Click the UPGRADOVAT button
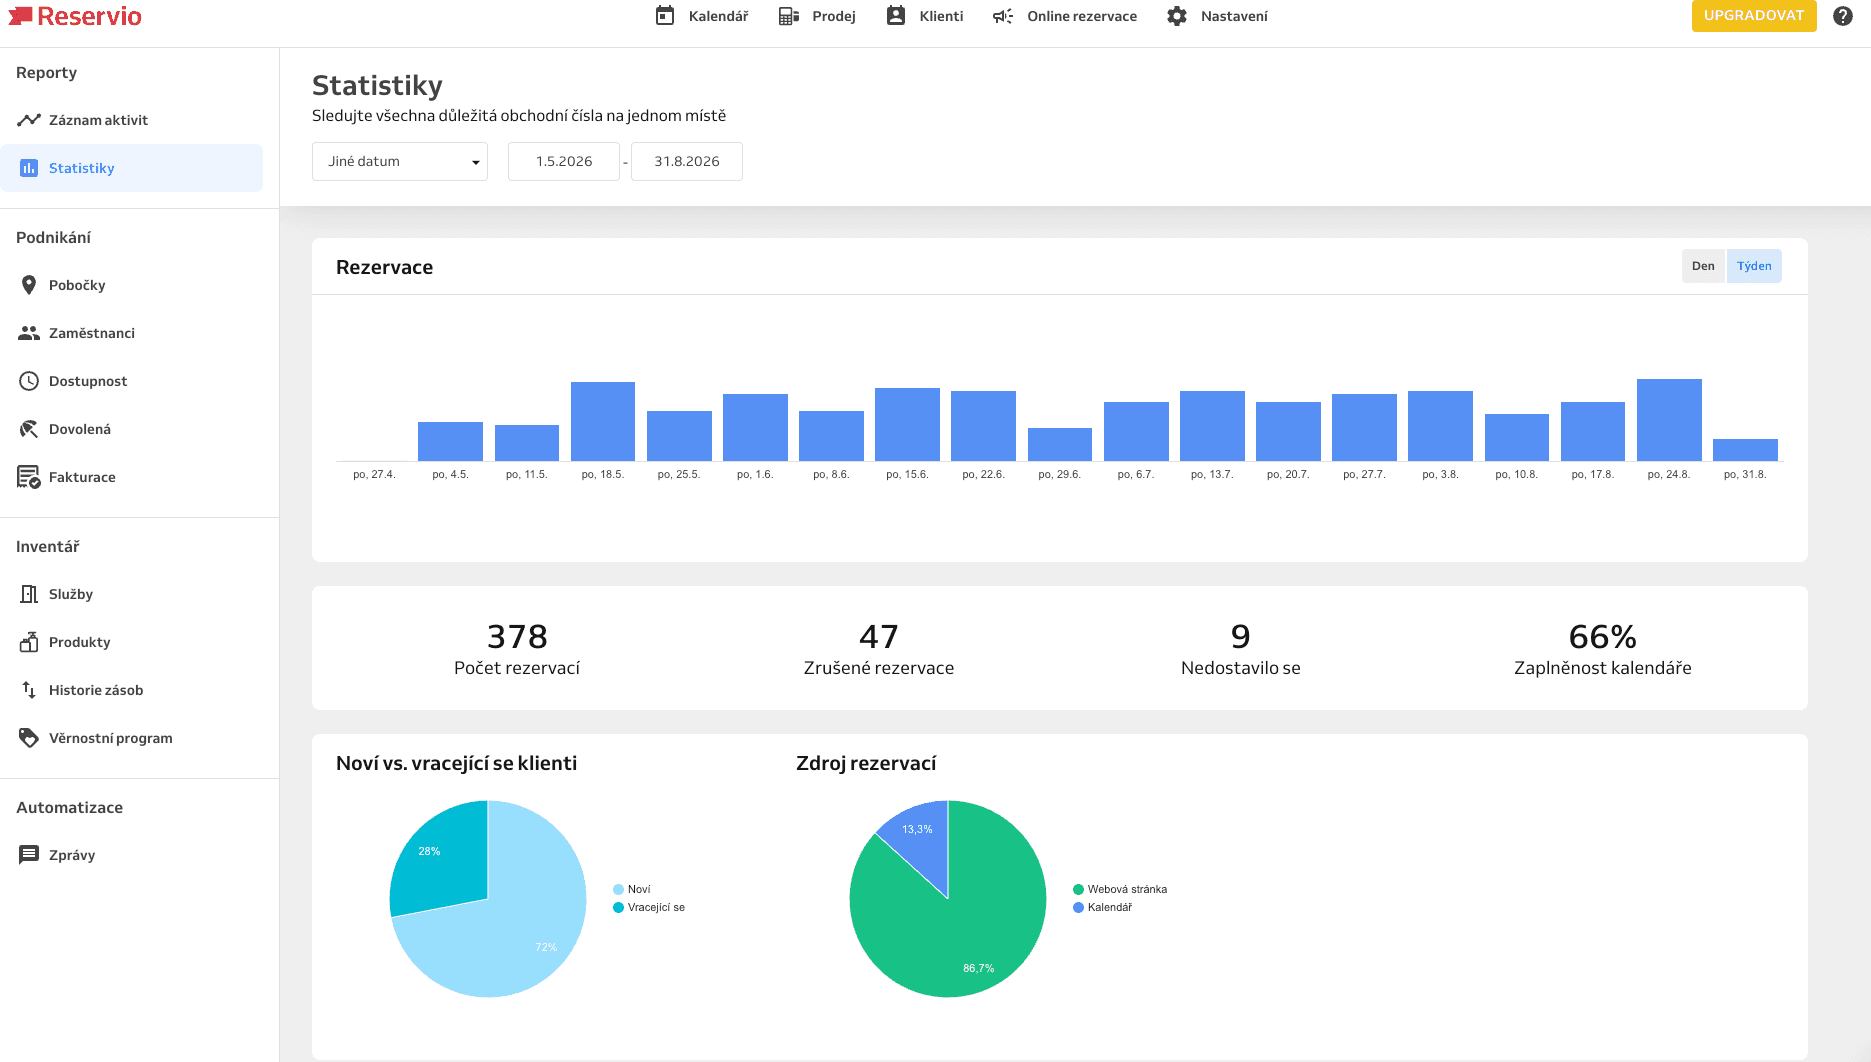Image resolution: width=1871 pixels, height=1062 pixels. click(1754, 16)
